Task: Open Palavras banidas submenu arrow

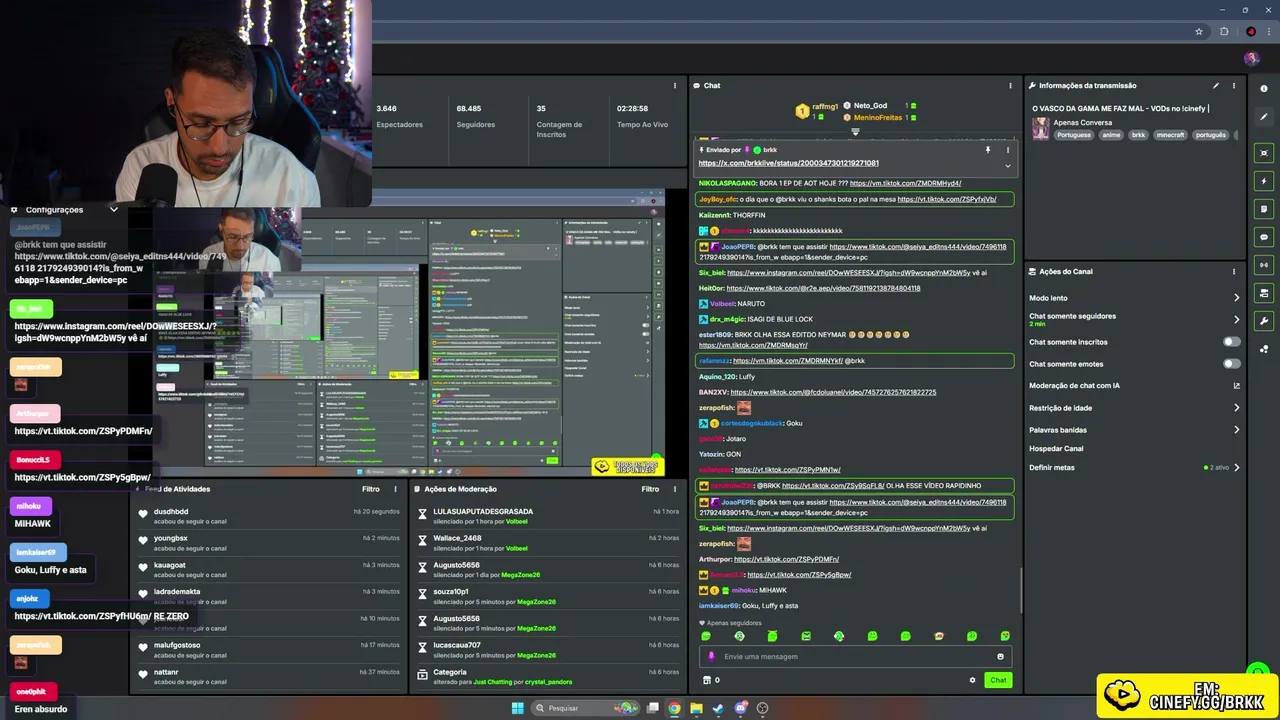Action: pyautogui.click(x=1236, y=430)
